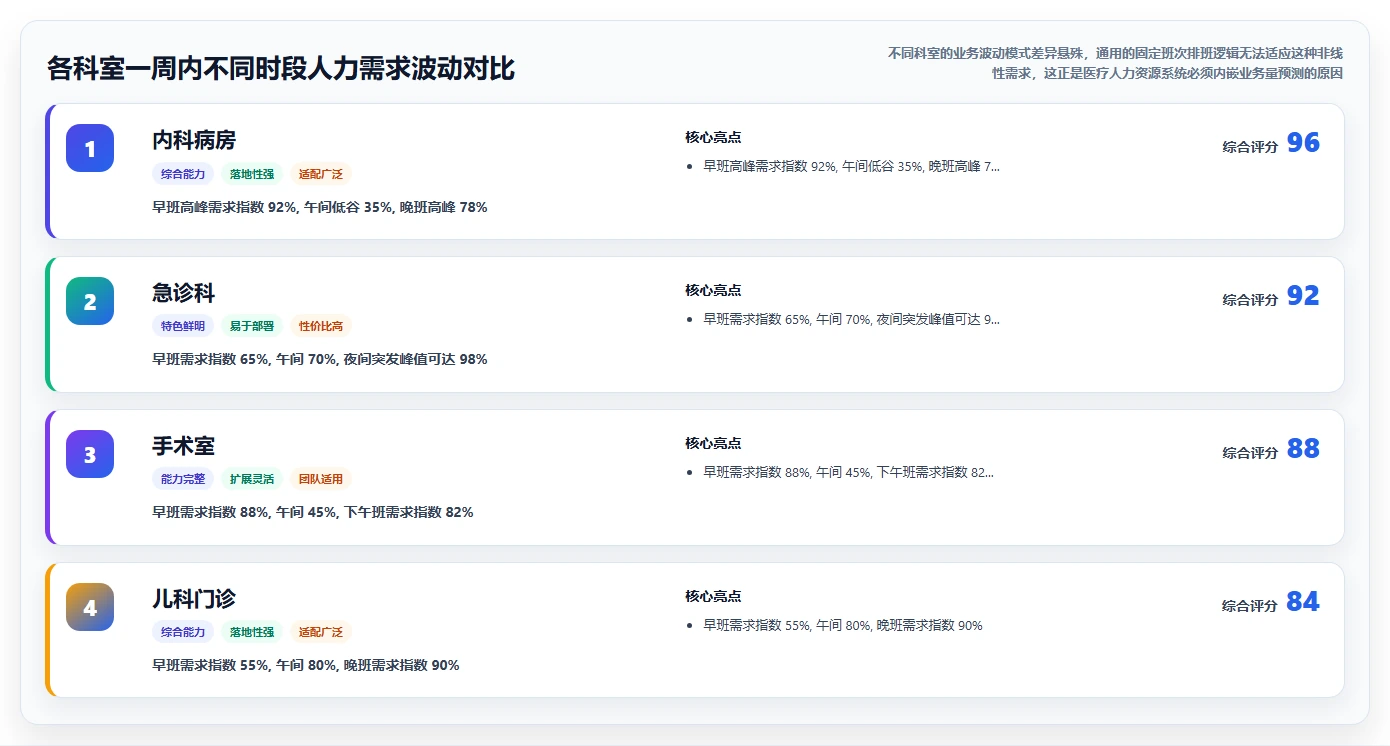
Task: Click the rank 4 badge for 儿科门诊
Action: [90, 607]
